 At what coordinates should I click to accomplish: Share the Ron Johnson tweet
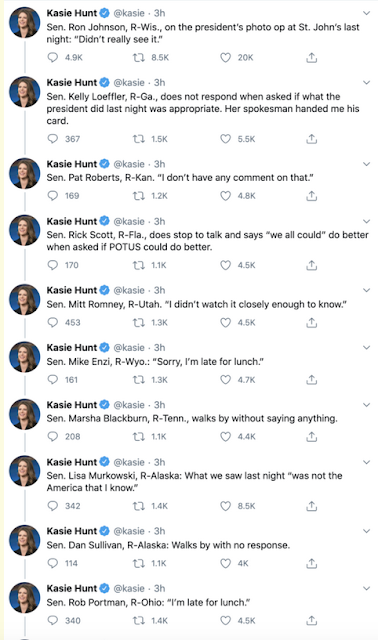coord(311,58)
